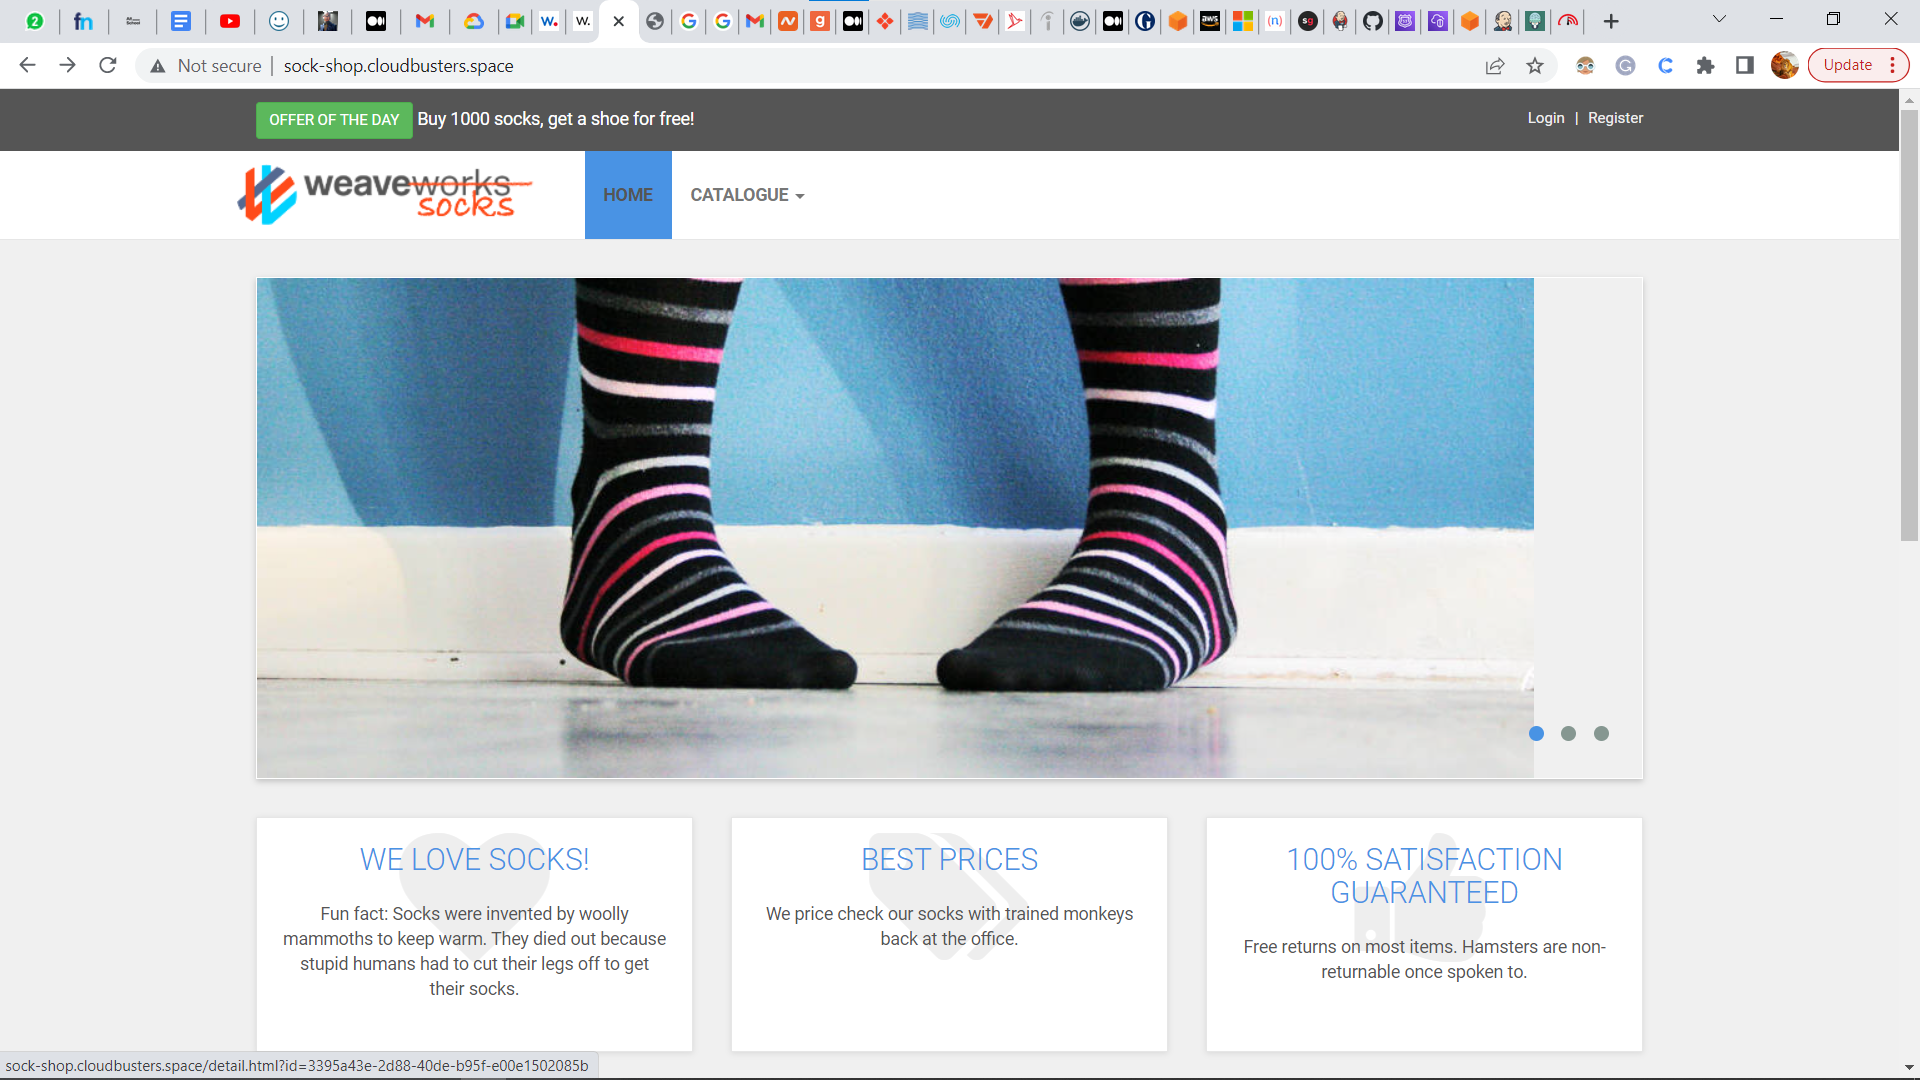This screenshot has width=1920, height=1080.
Task: Open the browser side panel
Action: 1745,65
